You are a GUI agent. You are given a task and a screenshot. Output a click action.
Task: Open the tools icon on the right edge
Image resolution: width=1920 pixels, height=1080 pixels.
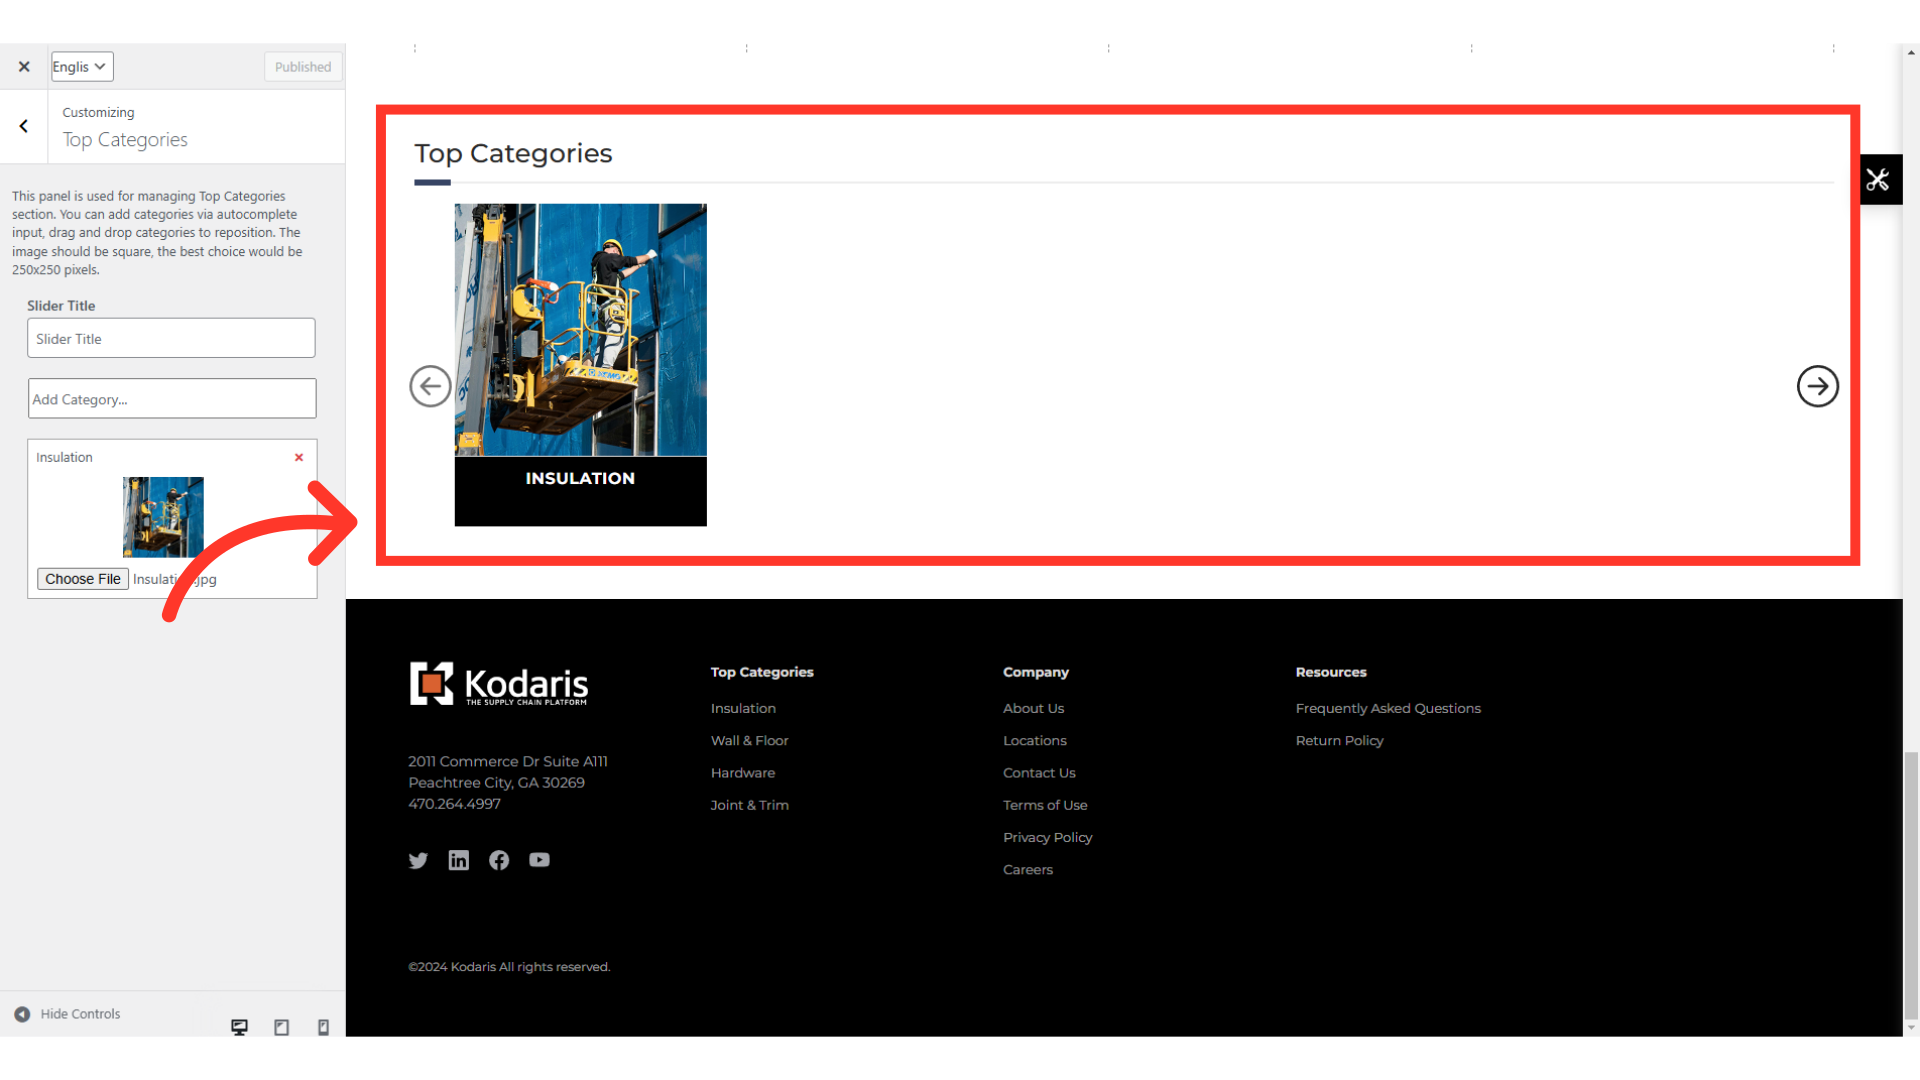tap(1878, 180)
